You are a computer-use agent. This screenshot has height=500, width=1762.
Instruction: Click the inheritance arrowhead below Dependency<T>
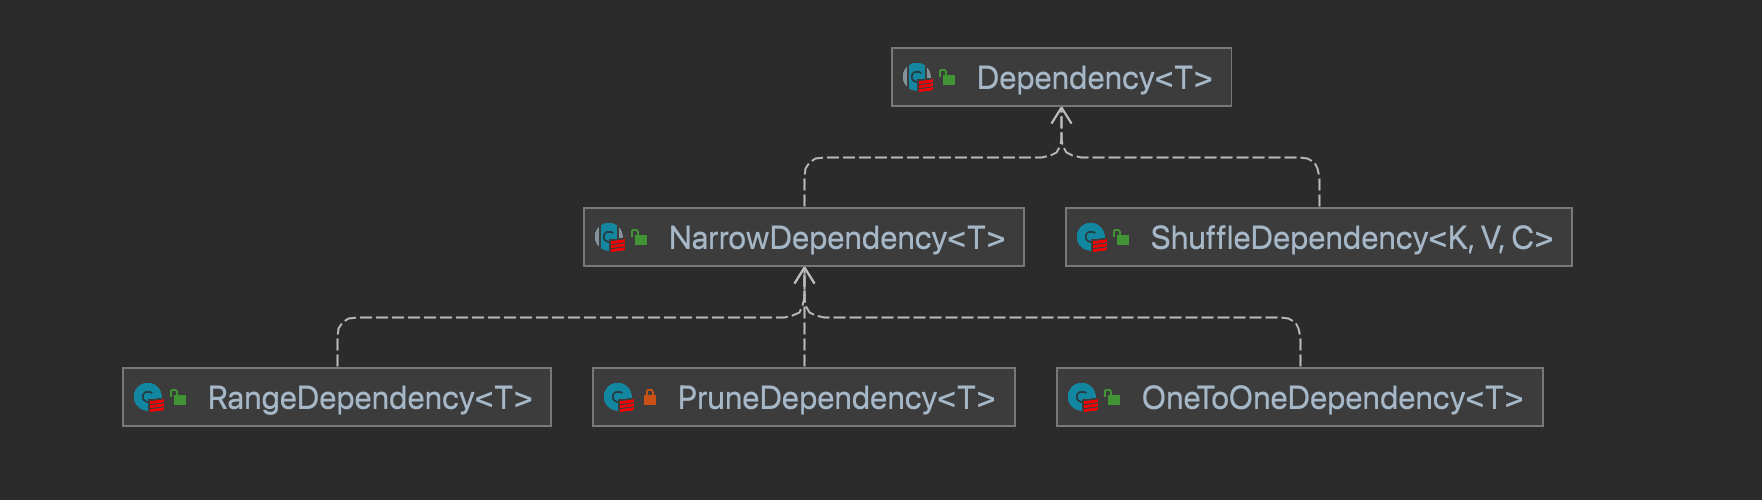point(1061,117)
